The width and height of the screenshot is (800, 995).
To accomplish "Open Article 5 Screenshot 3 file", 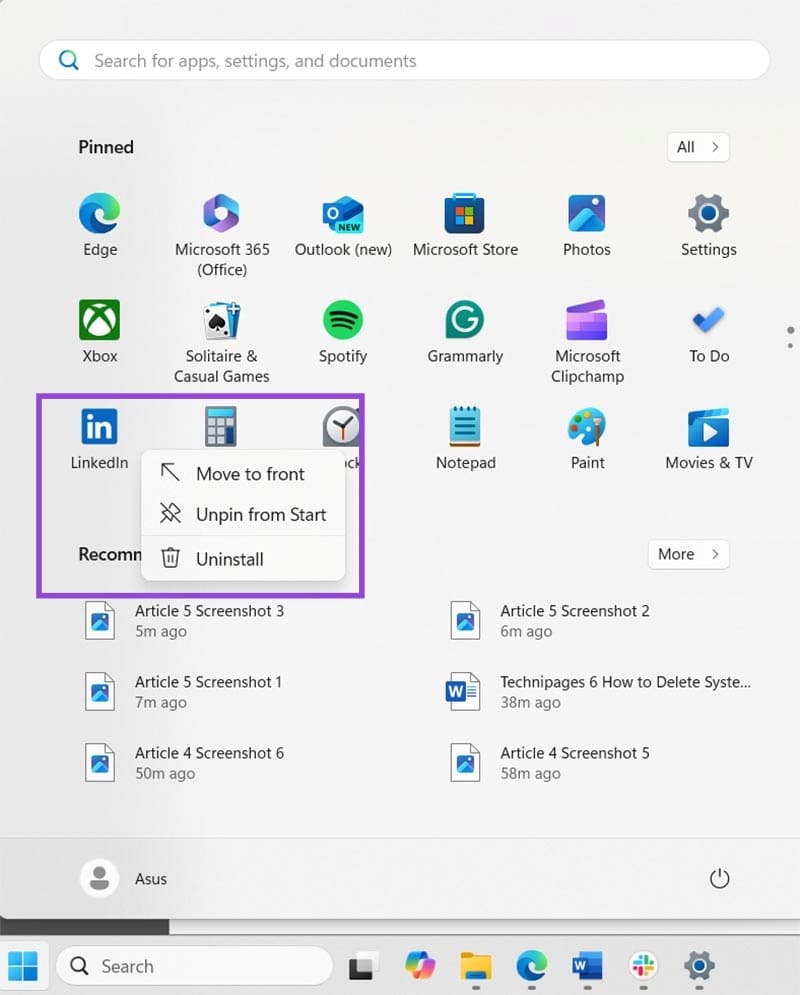I will 184,621.
